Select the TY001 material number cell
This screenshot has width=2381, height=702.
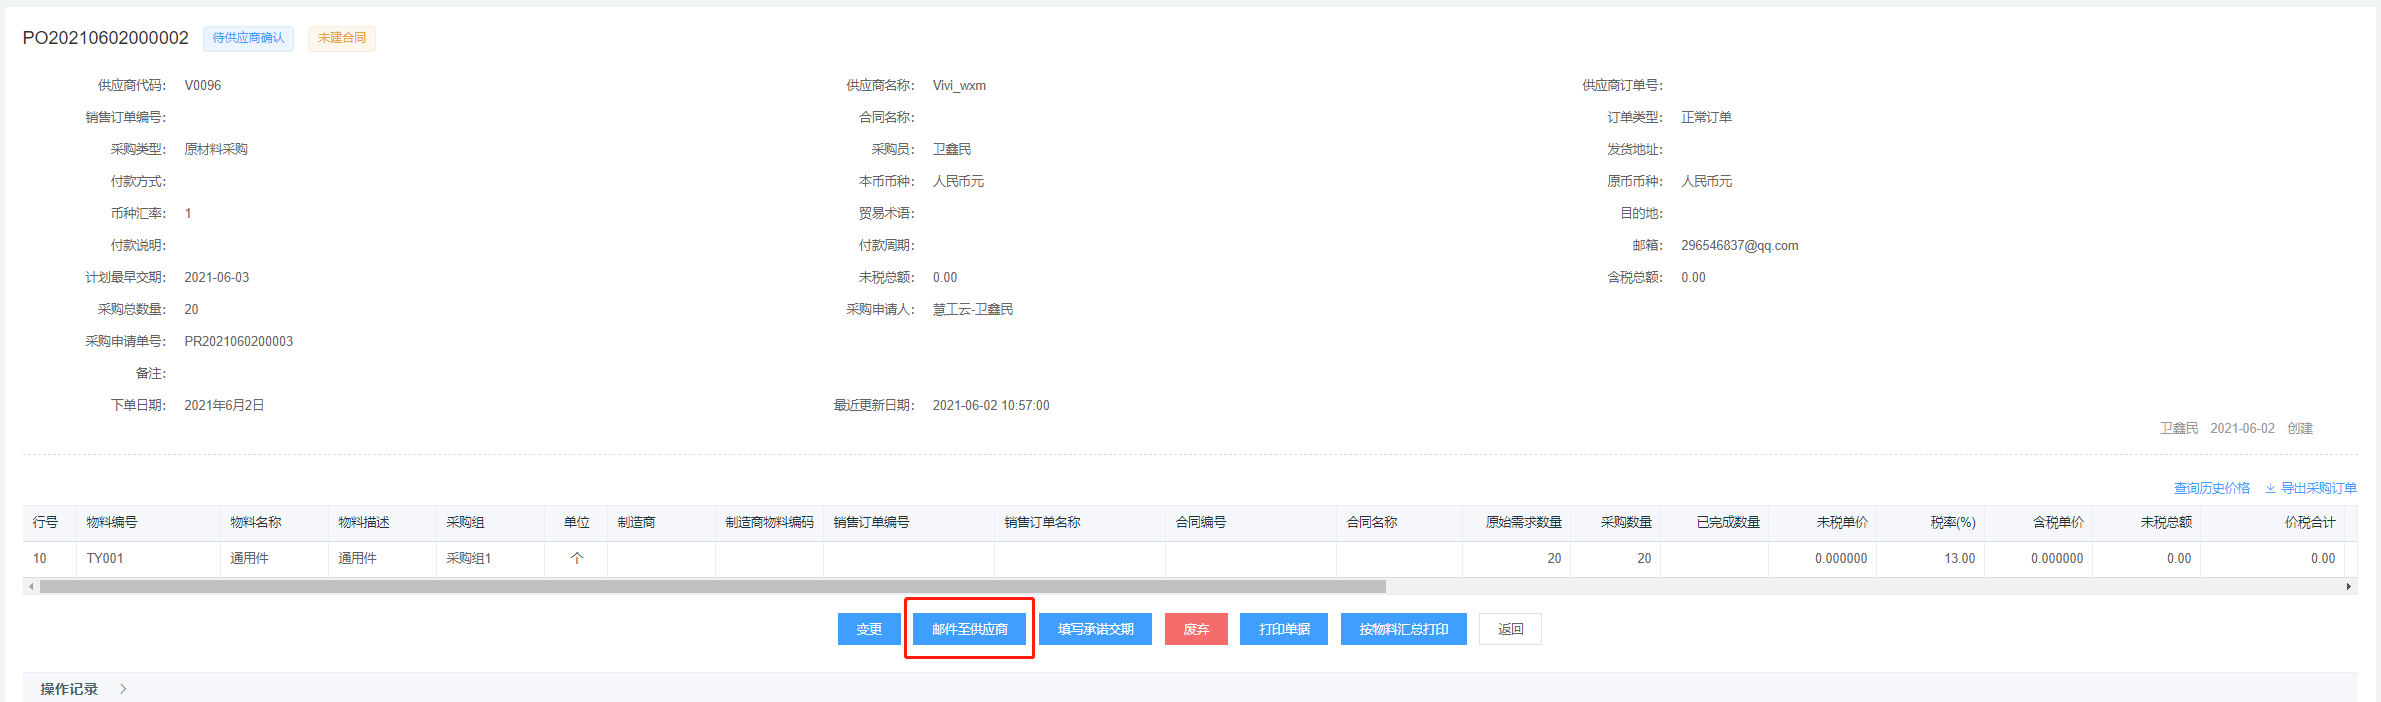point(105,558)
